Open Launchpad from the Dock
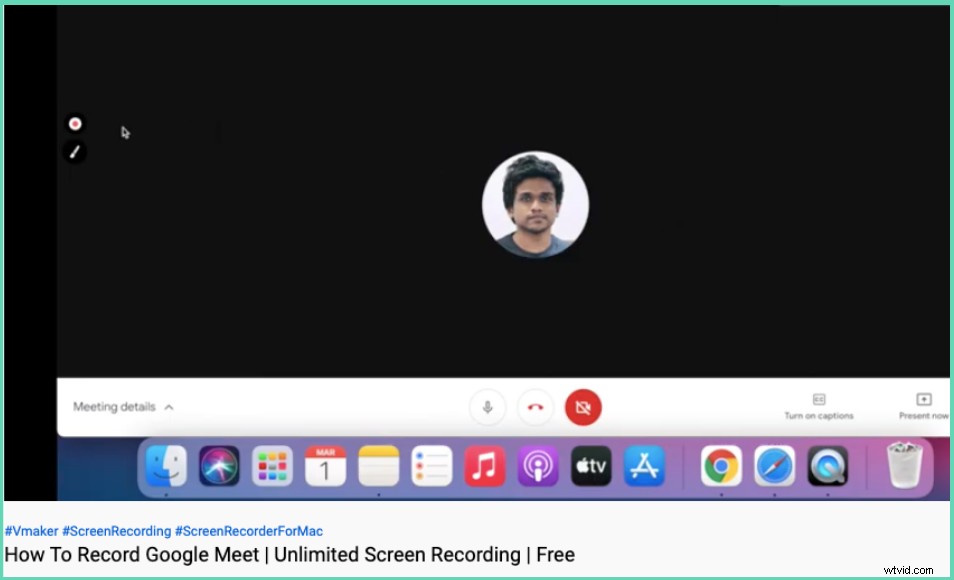Viewport: 954px width, 580px height. click(273, 467)
